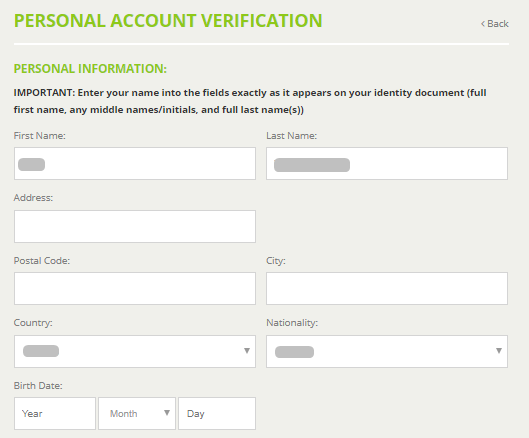The height and width of the screenshot is (438, 529).
Task: Open the birth Month dropdown
Action: coord(137,413)
